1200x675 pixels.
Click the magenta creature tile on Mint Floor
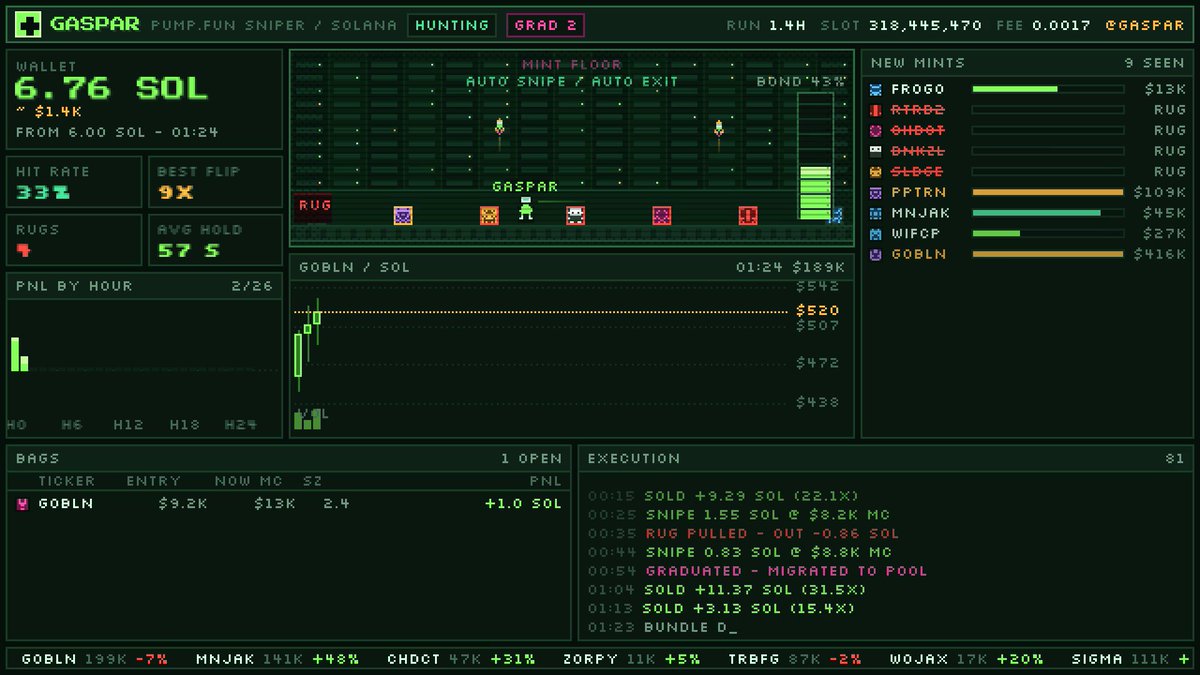click(661, 215)
